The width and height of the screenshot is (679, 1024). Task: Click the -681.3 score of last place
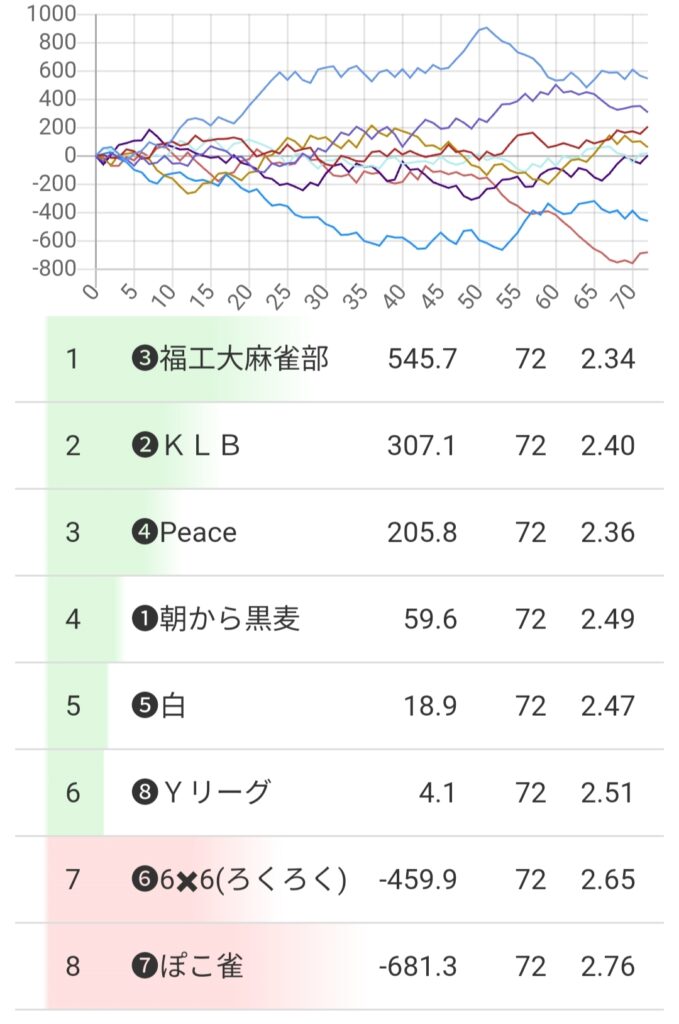coord(418,967)
